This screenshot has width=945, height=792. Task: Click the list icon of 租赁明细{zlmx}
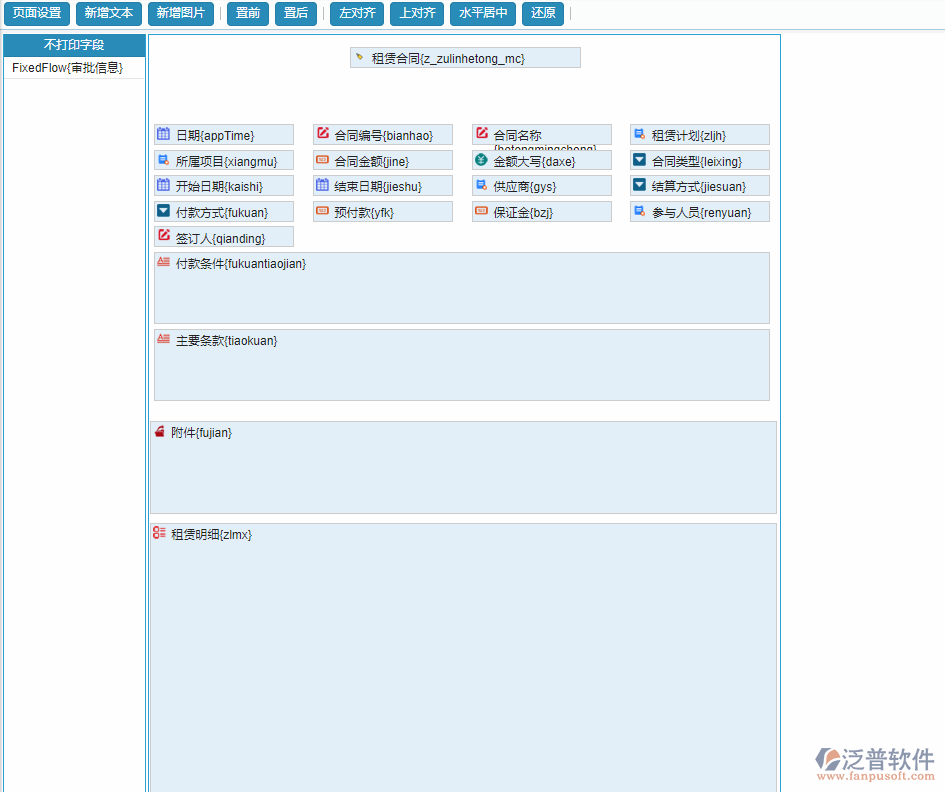coord(159,532)
